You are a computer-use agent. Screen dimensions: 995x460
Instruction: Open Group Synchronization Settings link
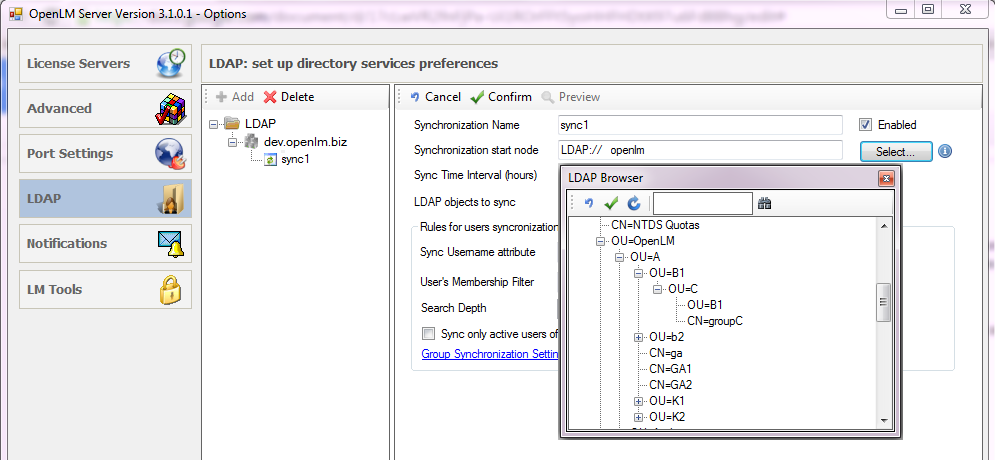coord(489,354)
